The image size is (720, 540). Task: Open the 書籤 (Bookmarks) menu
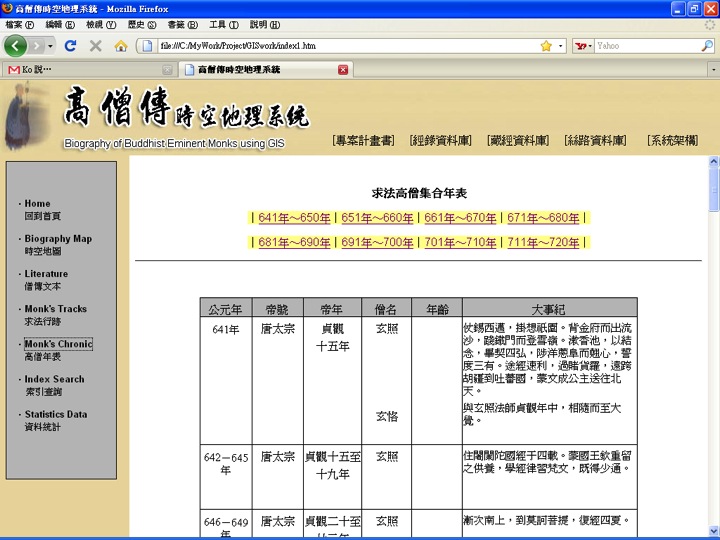point(182,25)
